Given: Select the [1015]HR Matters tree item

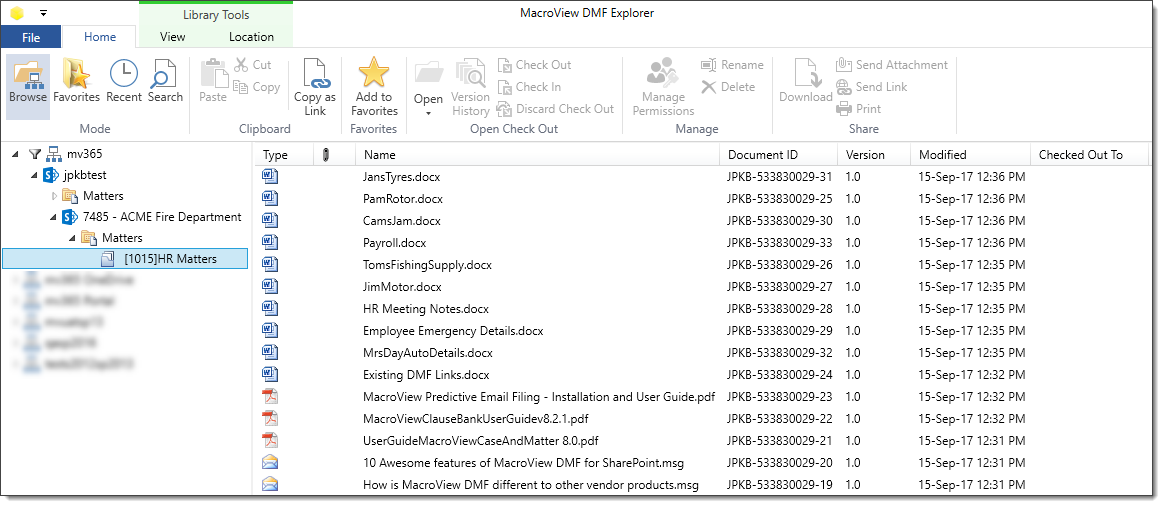Looking at the screenshot, I should pos(125,259).
